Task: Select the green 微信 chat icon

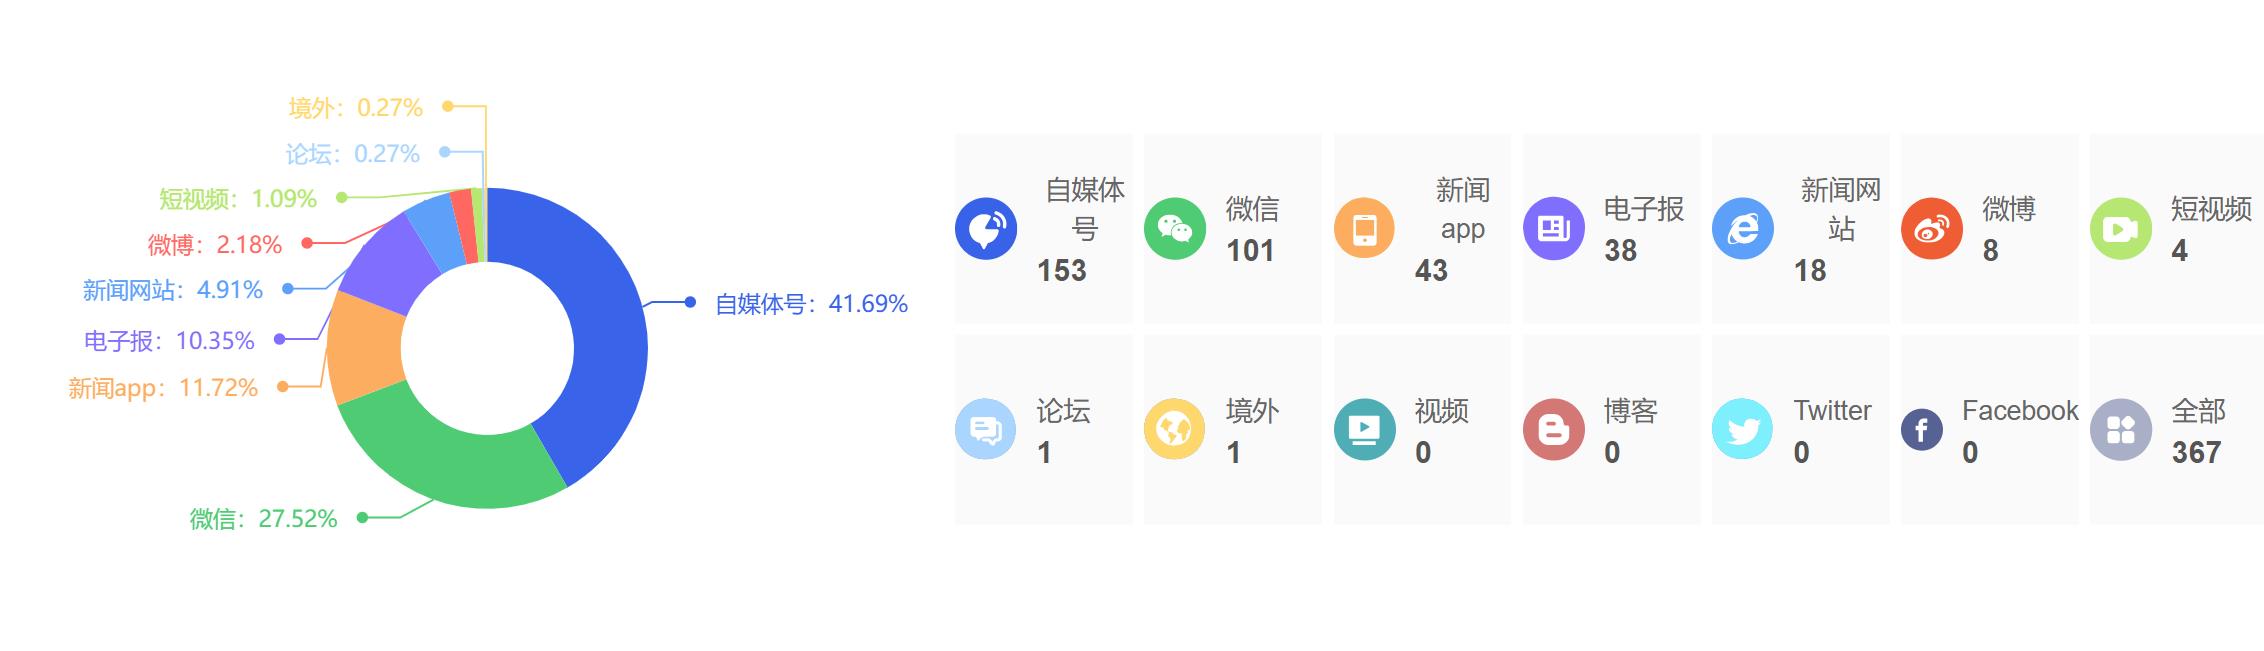Action: point(1175,229)
